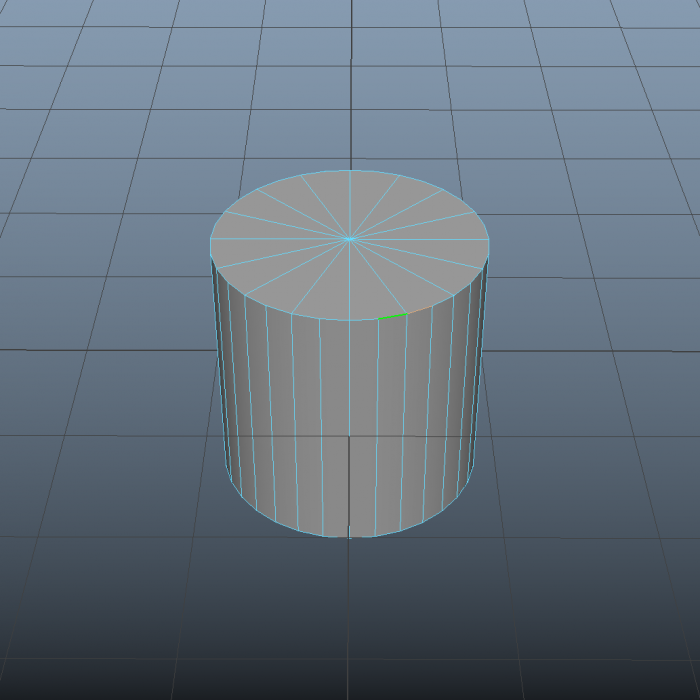
Task: Pick the front-center vertex on the top rim
Action: 349,321
